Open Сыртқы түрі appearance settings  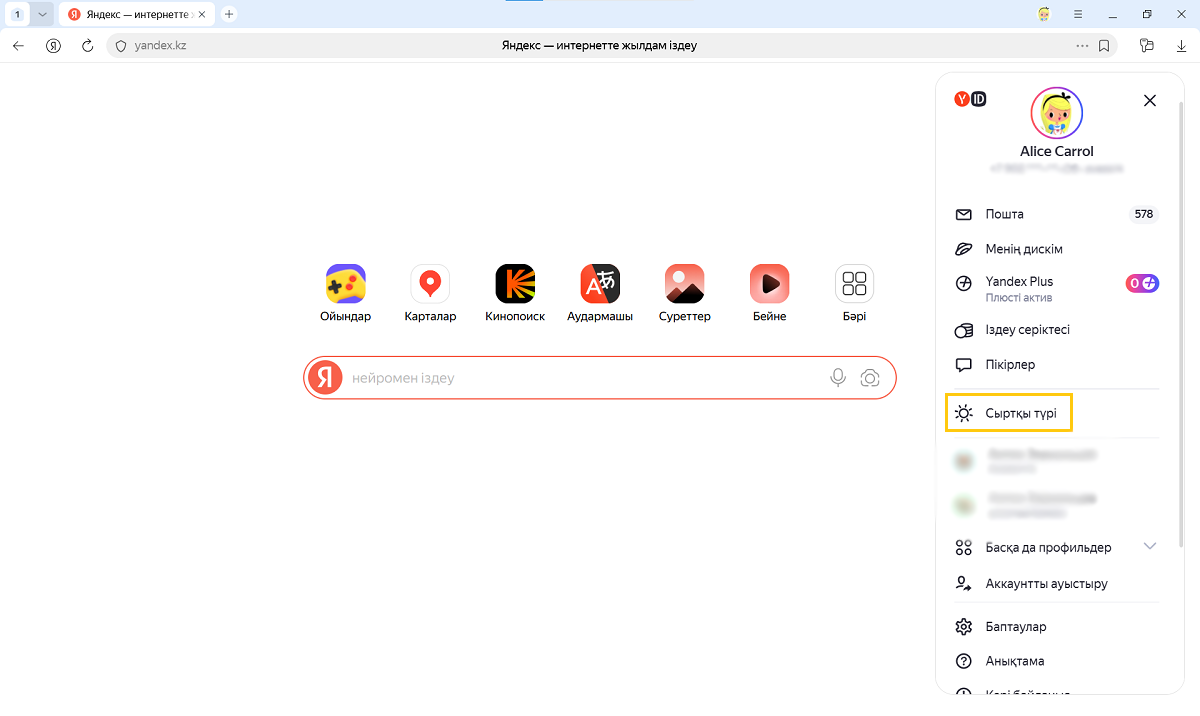(1009, 413)
